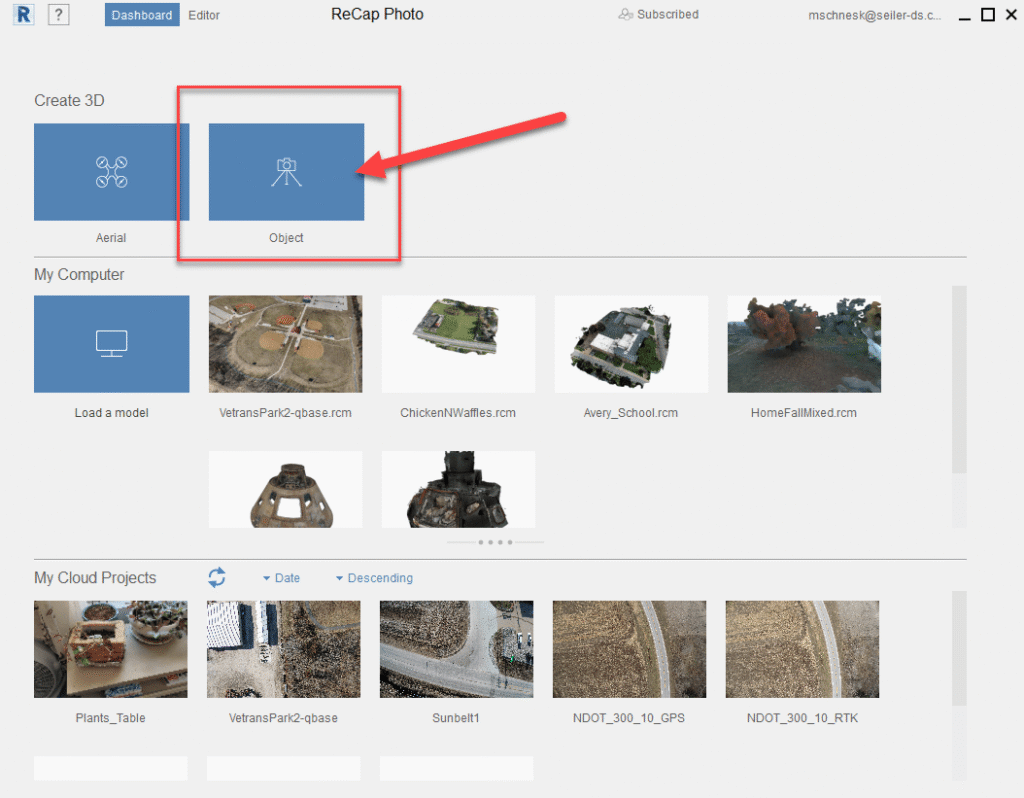Open the HomeFallMixed.rcm model
1024x798 pixels.
tap(803, 343)
